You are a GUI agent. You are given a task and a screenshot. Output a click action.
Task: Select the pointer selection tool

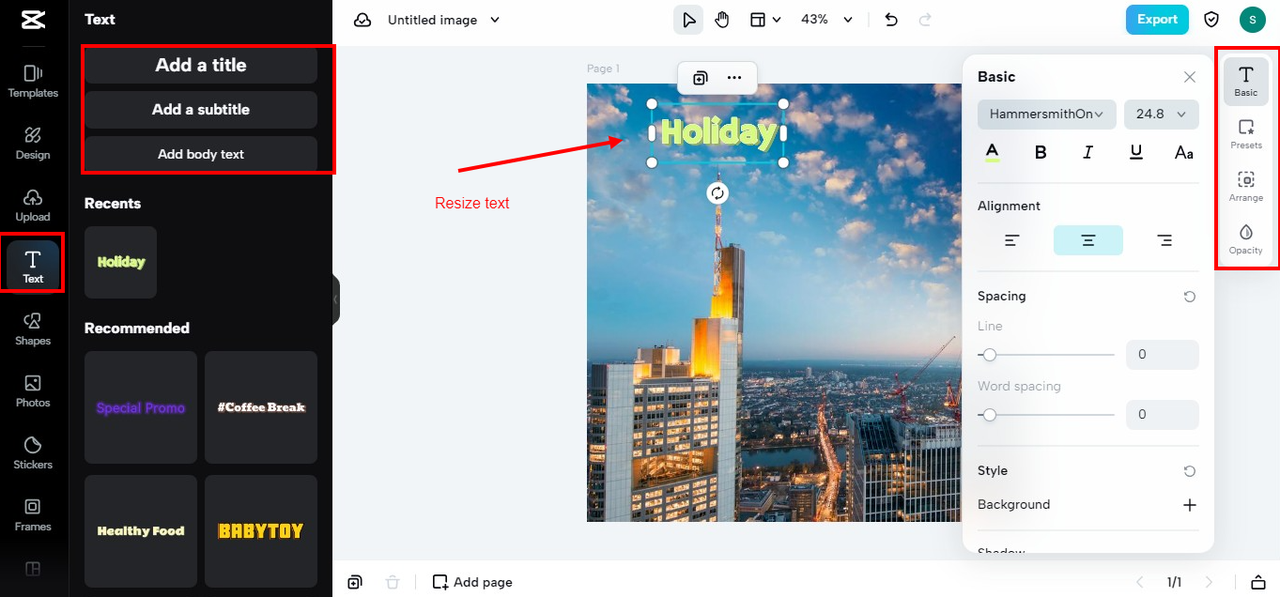pos(688,20)
